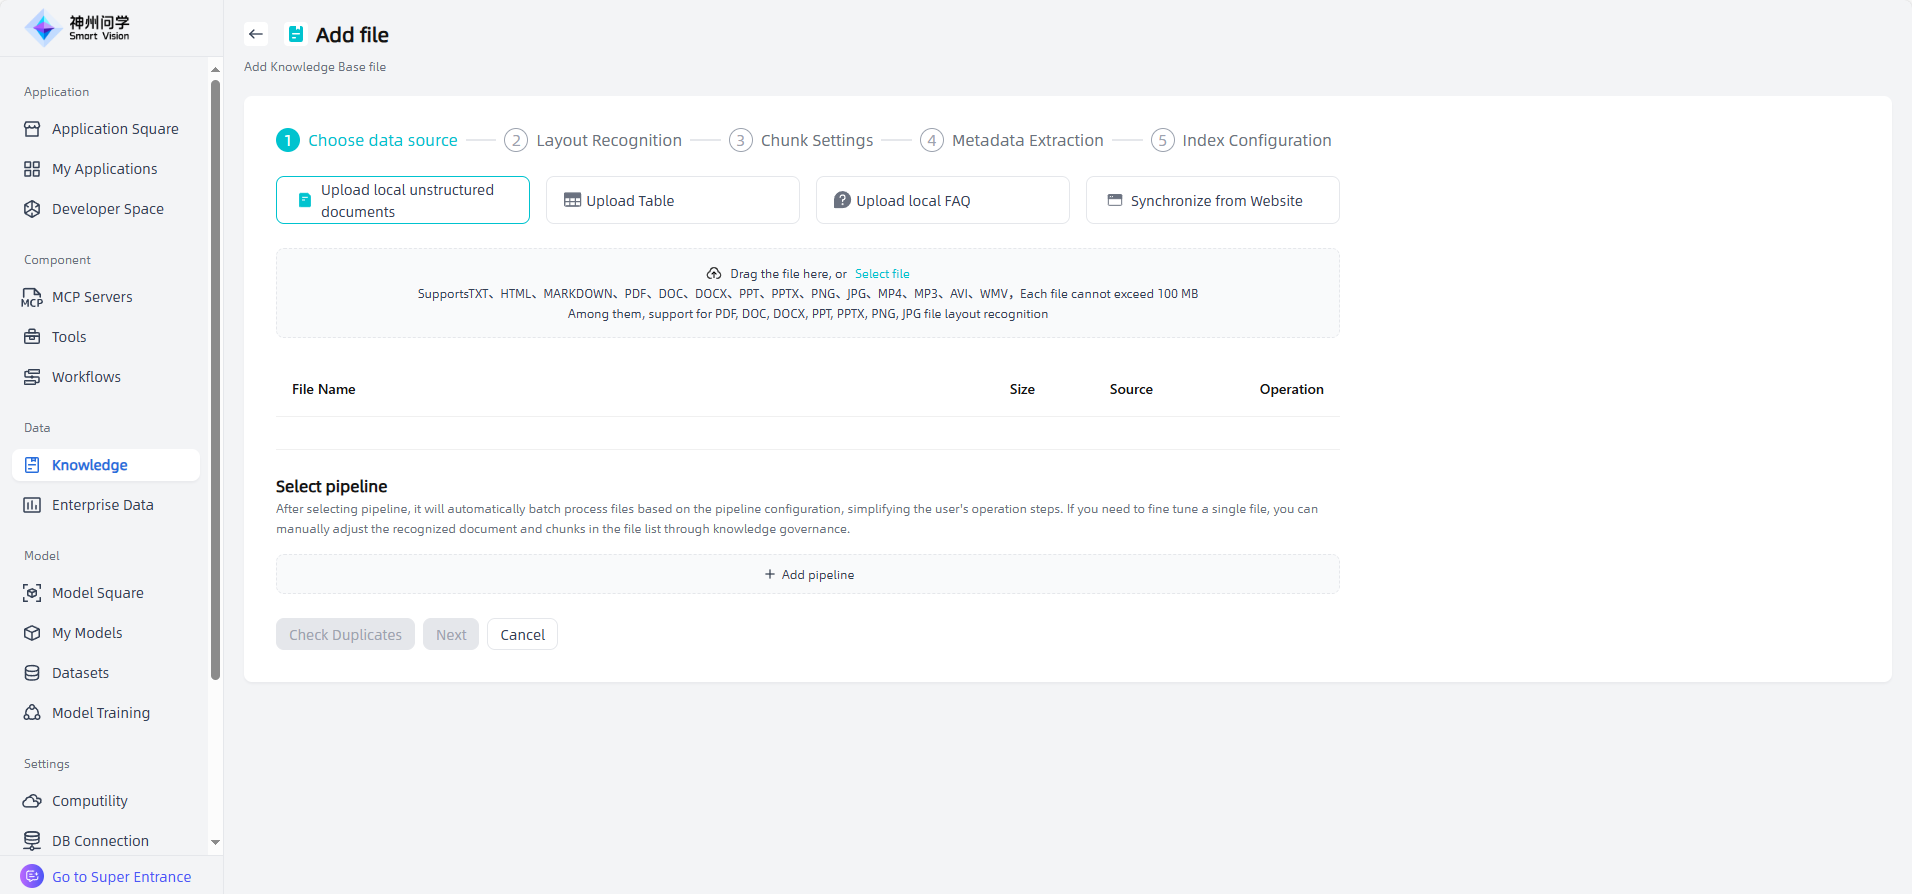This screenshot has height=894, width=1912.
Task: Click the back arrow beside Add file
Action: point(256,34)
